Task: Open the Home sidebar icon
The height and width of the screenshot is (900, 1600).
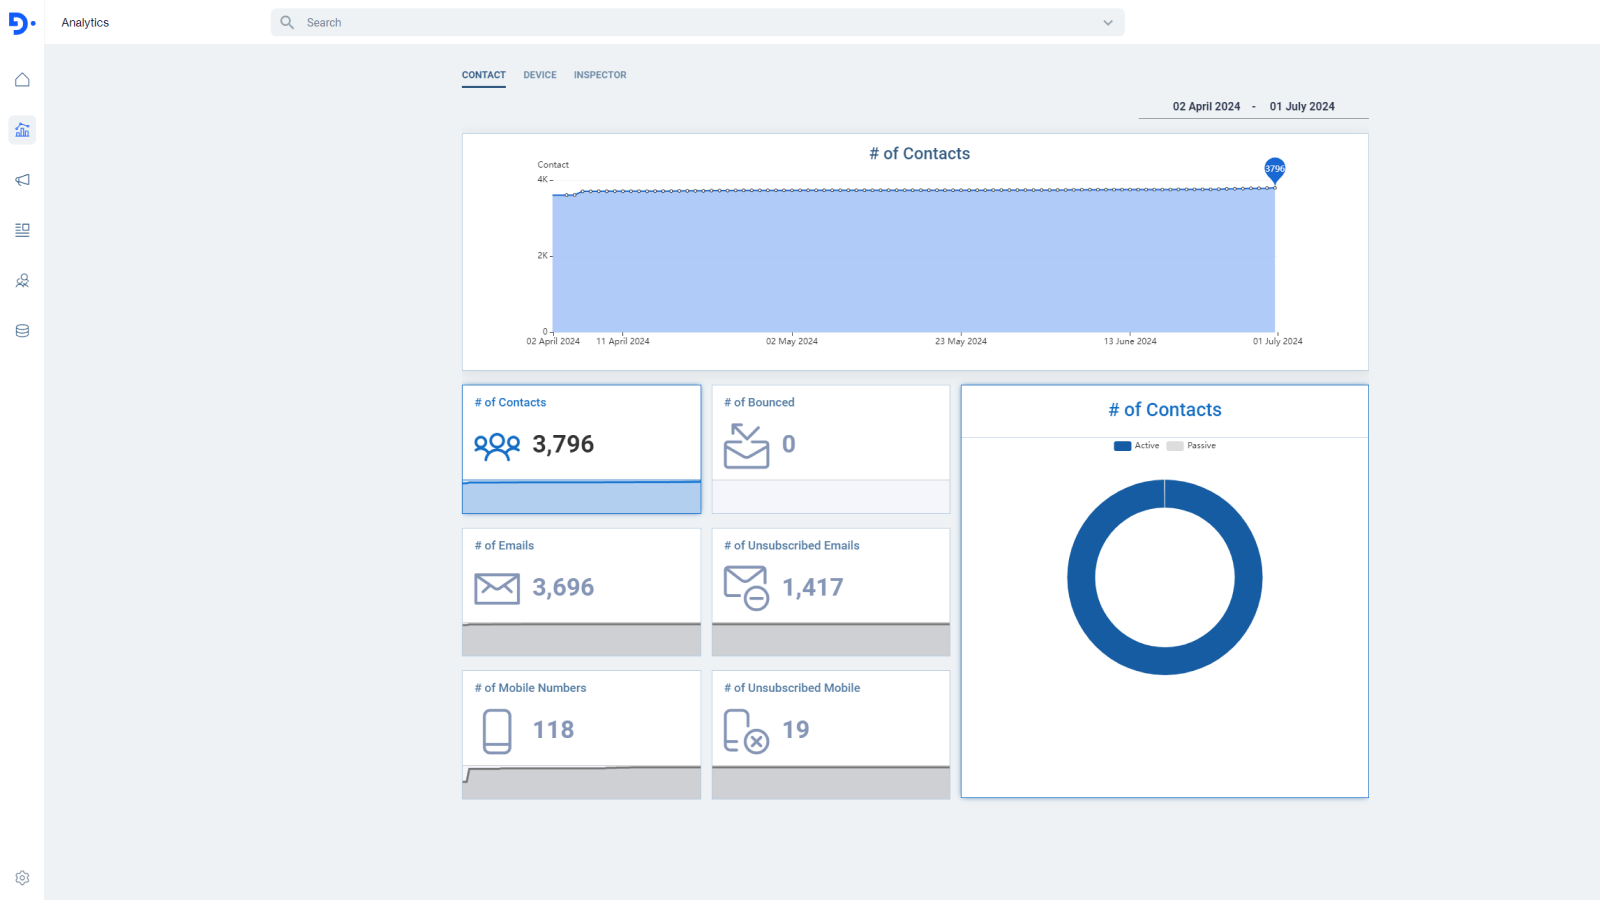Action: (x=22, y=80)
